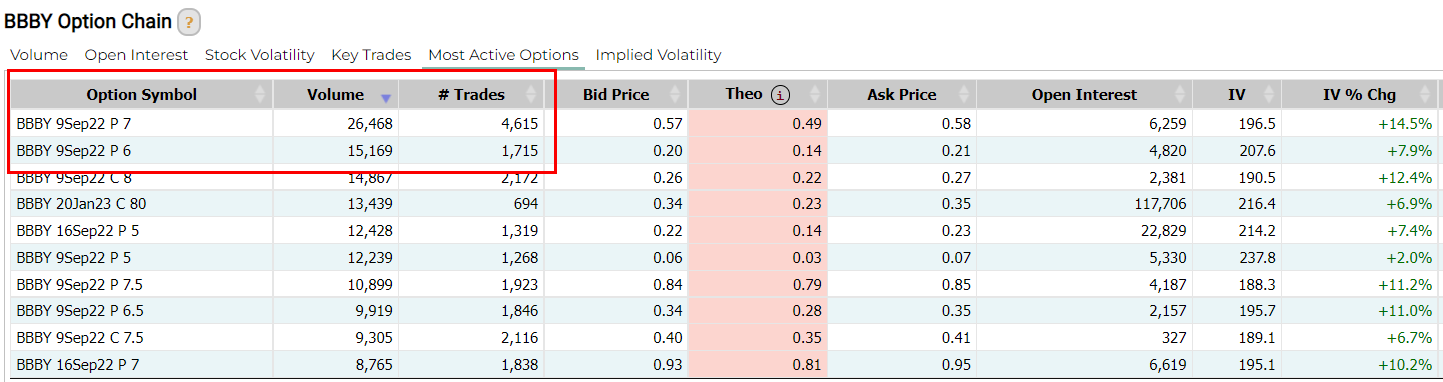Viewport: 1443px width, 382px height.
Task: Select the Most Active Options tab
Action: pos(503,55)
